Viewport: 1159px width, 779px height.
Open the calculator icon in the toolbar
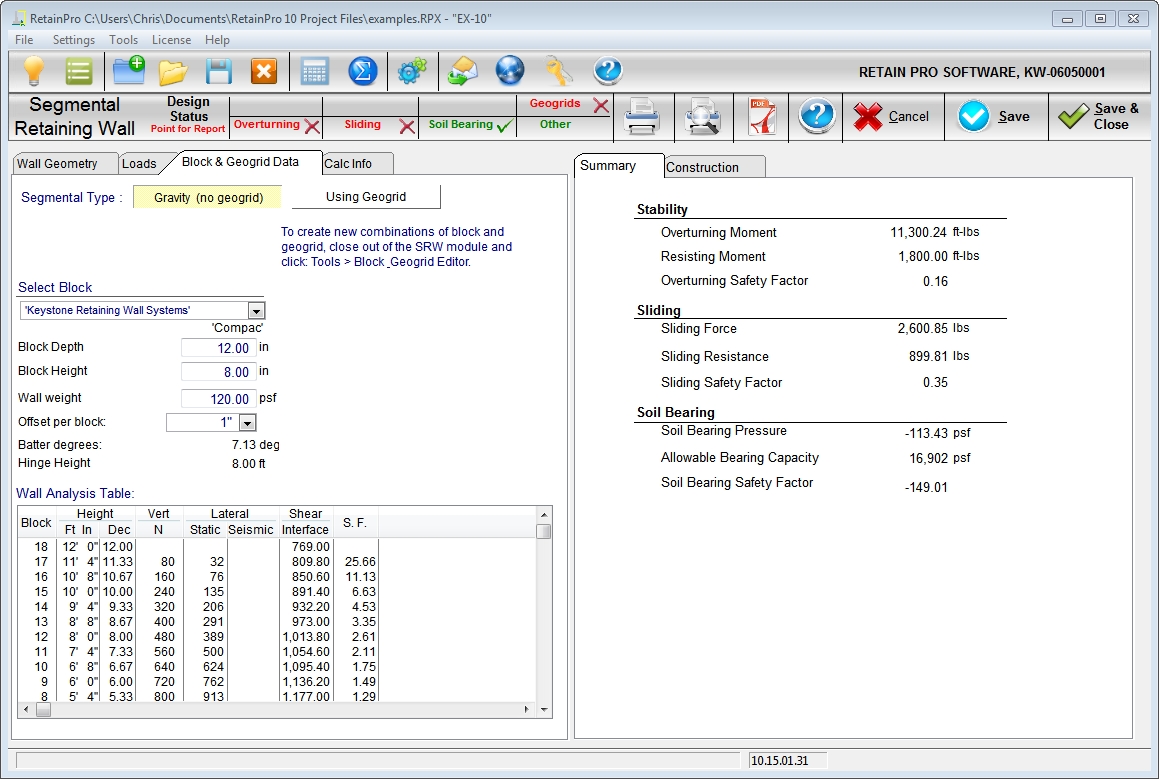point(315,71)
